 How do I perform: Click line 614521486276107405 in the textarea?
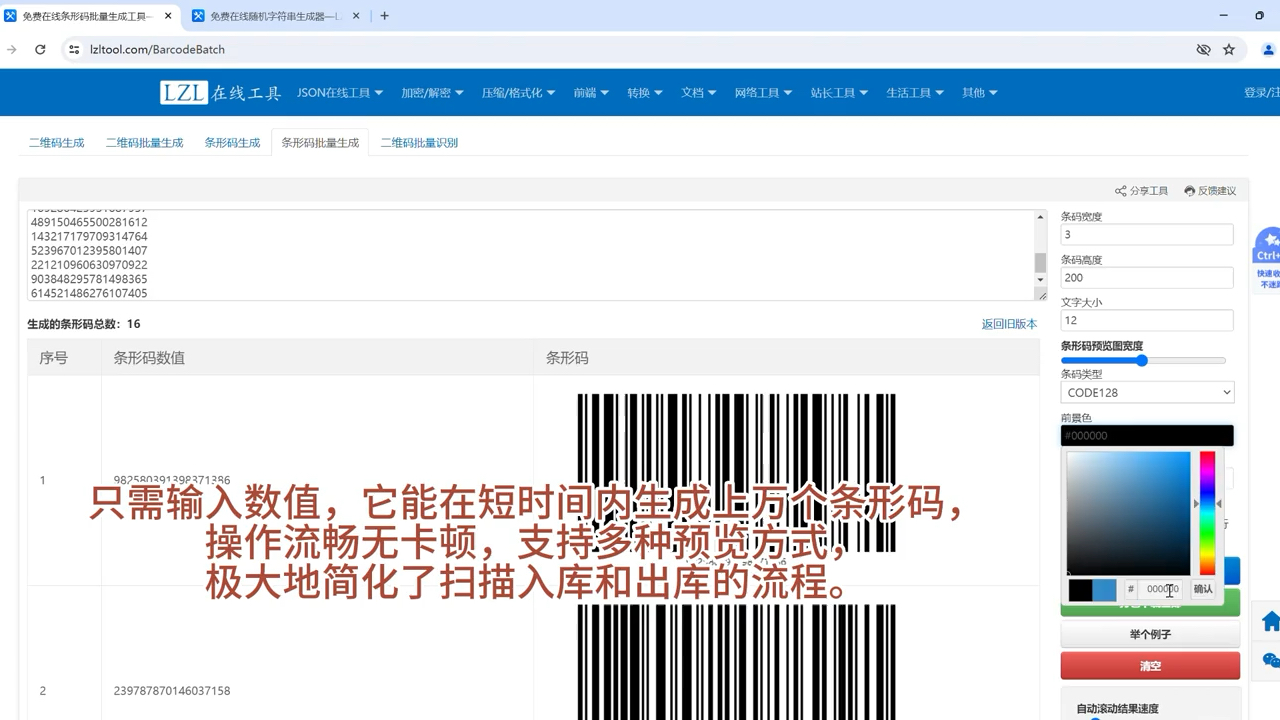[90, 293]
